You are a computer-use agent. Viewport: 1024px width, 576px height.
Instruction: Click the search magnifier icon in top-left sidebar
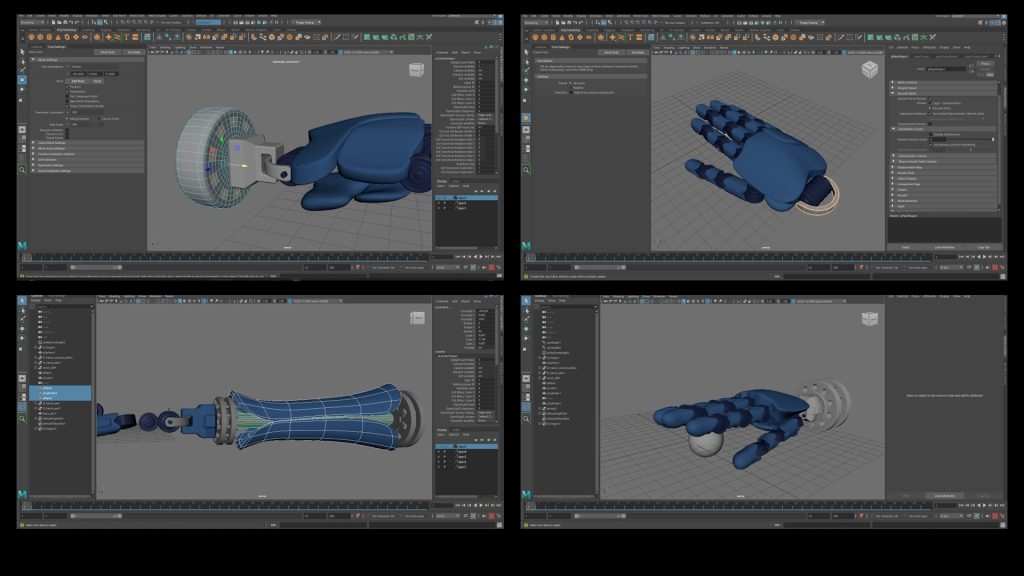tap(22, 170)
